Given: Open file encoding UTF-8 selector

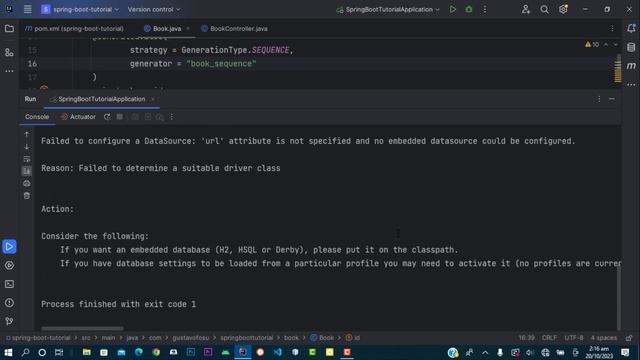Looking at the screenshot, I should [574, 338].
